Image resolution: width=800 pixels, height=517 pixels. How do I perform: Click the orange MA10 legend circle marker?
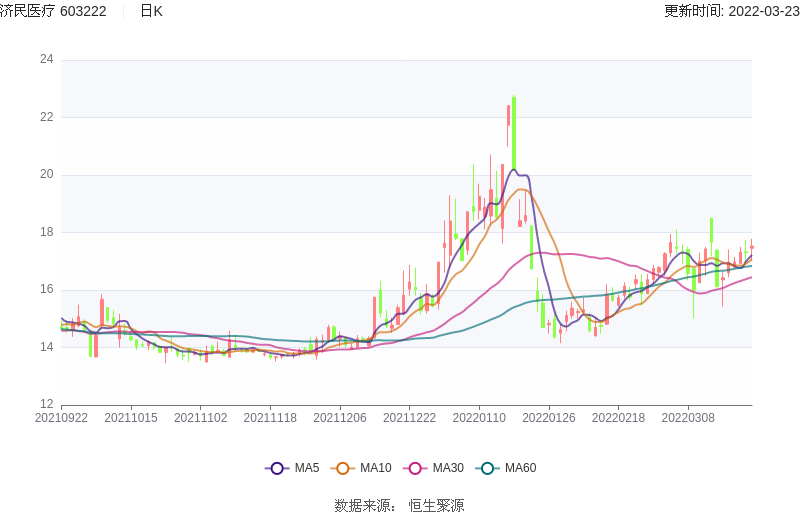343,468
